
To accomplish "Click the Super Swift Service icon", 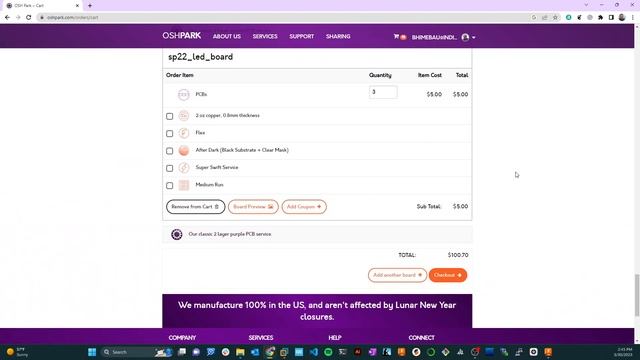I will (x=184, y=168).
